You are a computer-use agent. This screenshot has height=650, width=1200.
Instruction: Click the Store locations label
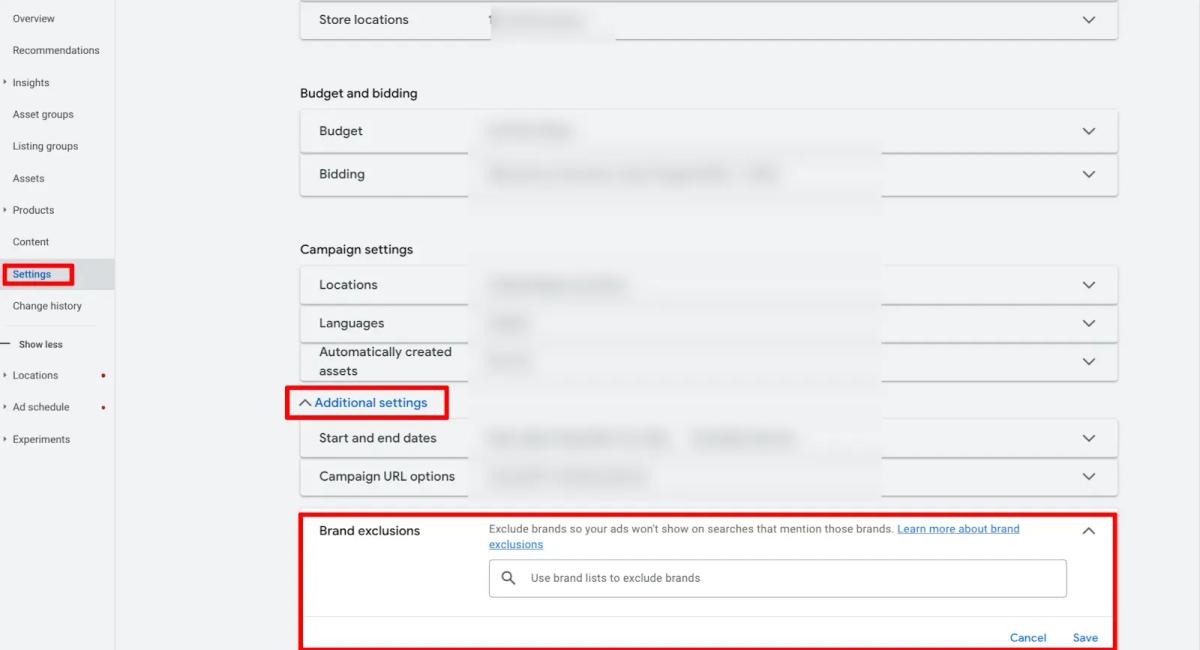364,20
